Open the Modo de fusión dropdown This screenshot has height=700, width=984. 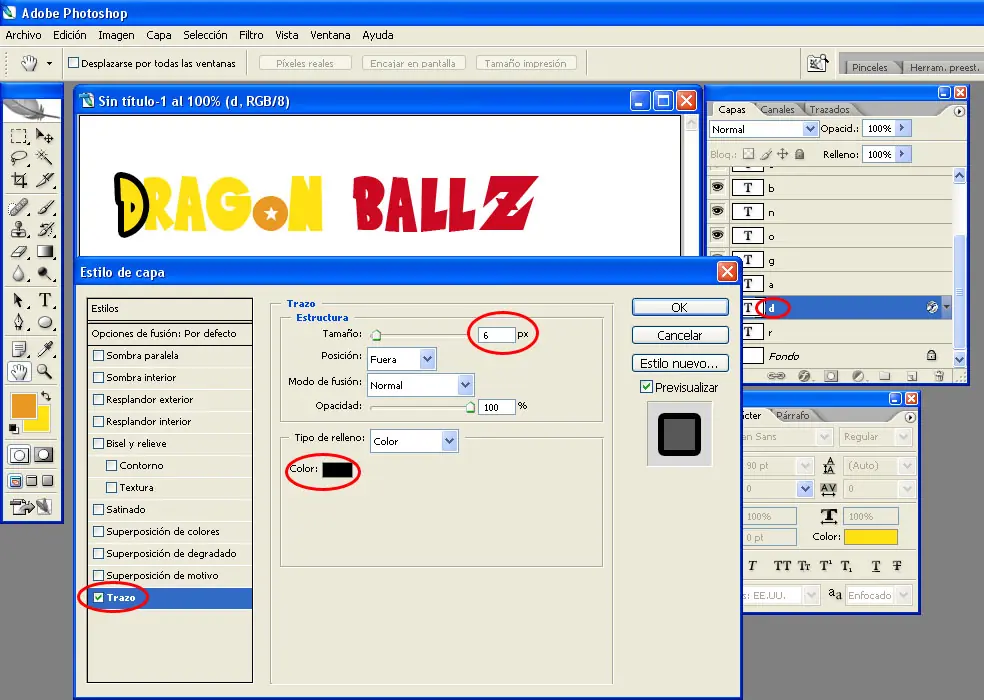click(x=465, y=385)
